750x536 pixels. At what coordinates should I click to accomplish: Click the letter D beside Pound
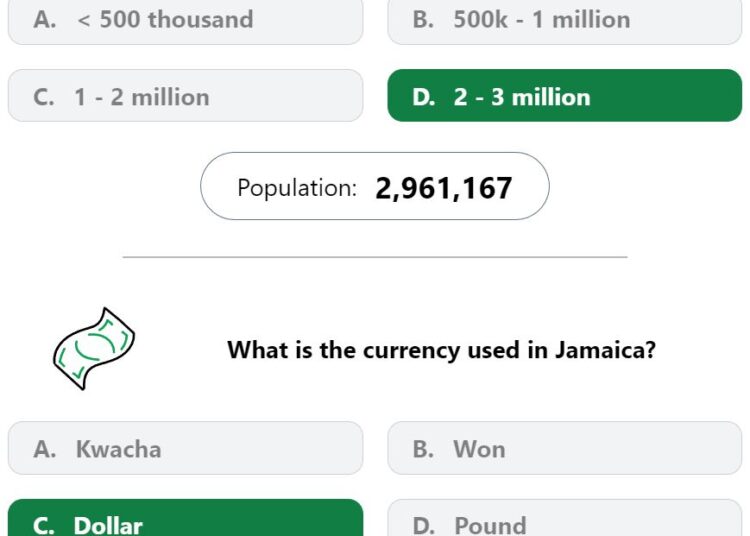pyautogui.click(x=424, y=526)
